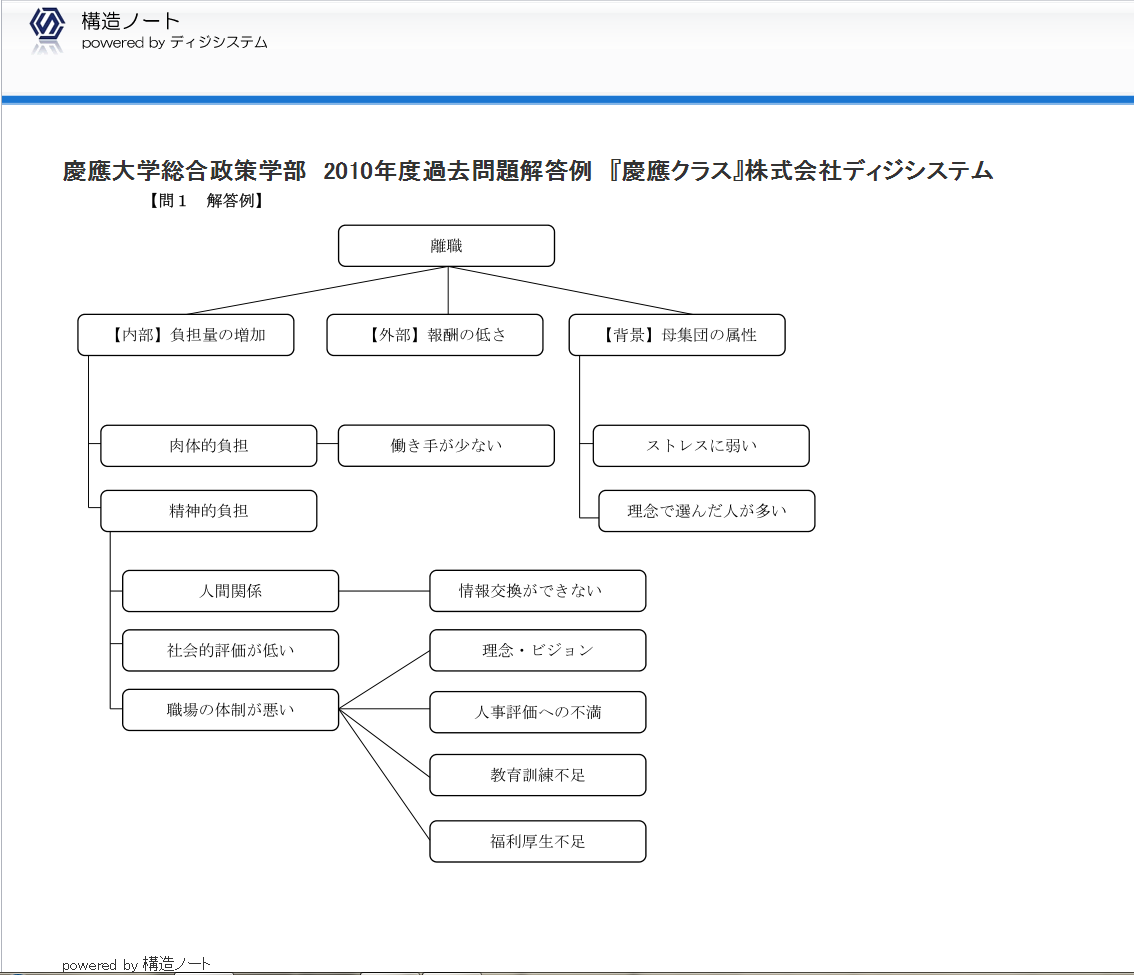This screenshot has height=975, width=1134.
Task: Select the 精神的負担 node
Action: point(208,511)
